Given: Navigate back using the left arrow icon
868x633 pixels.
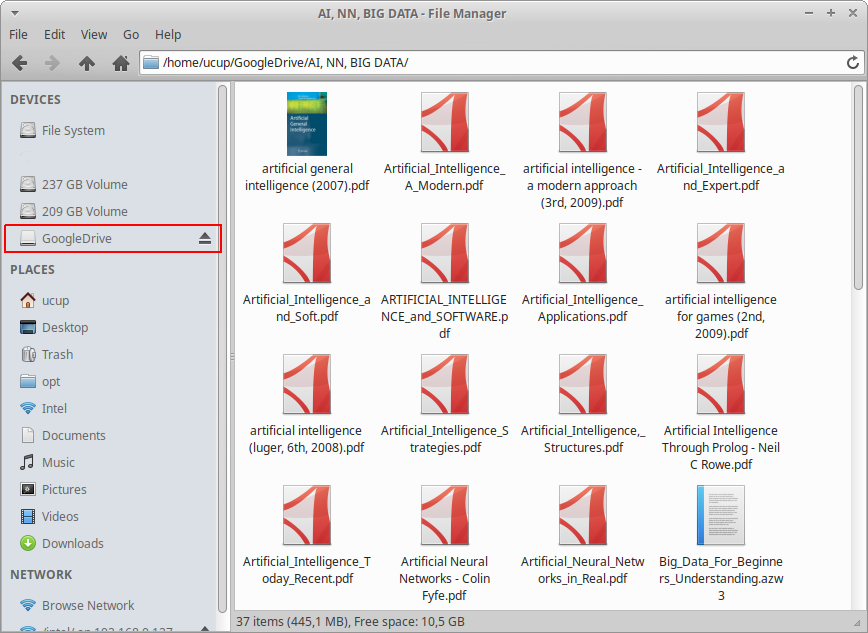Looking at the screenshot, I should (18, 62).
